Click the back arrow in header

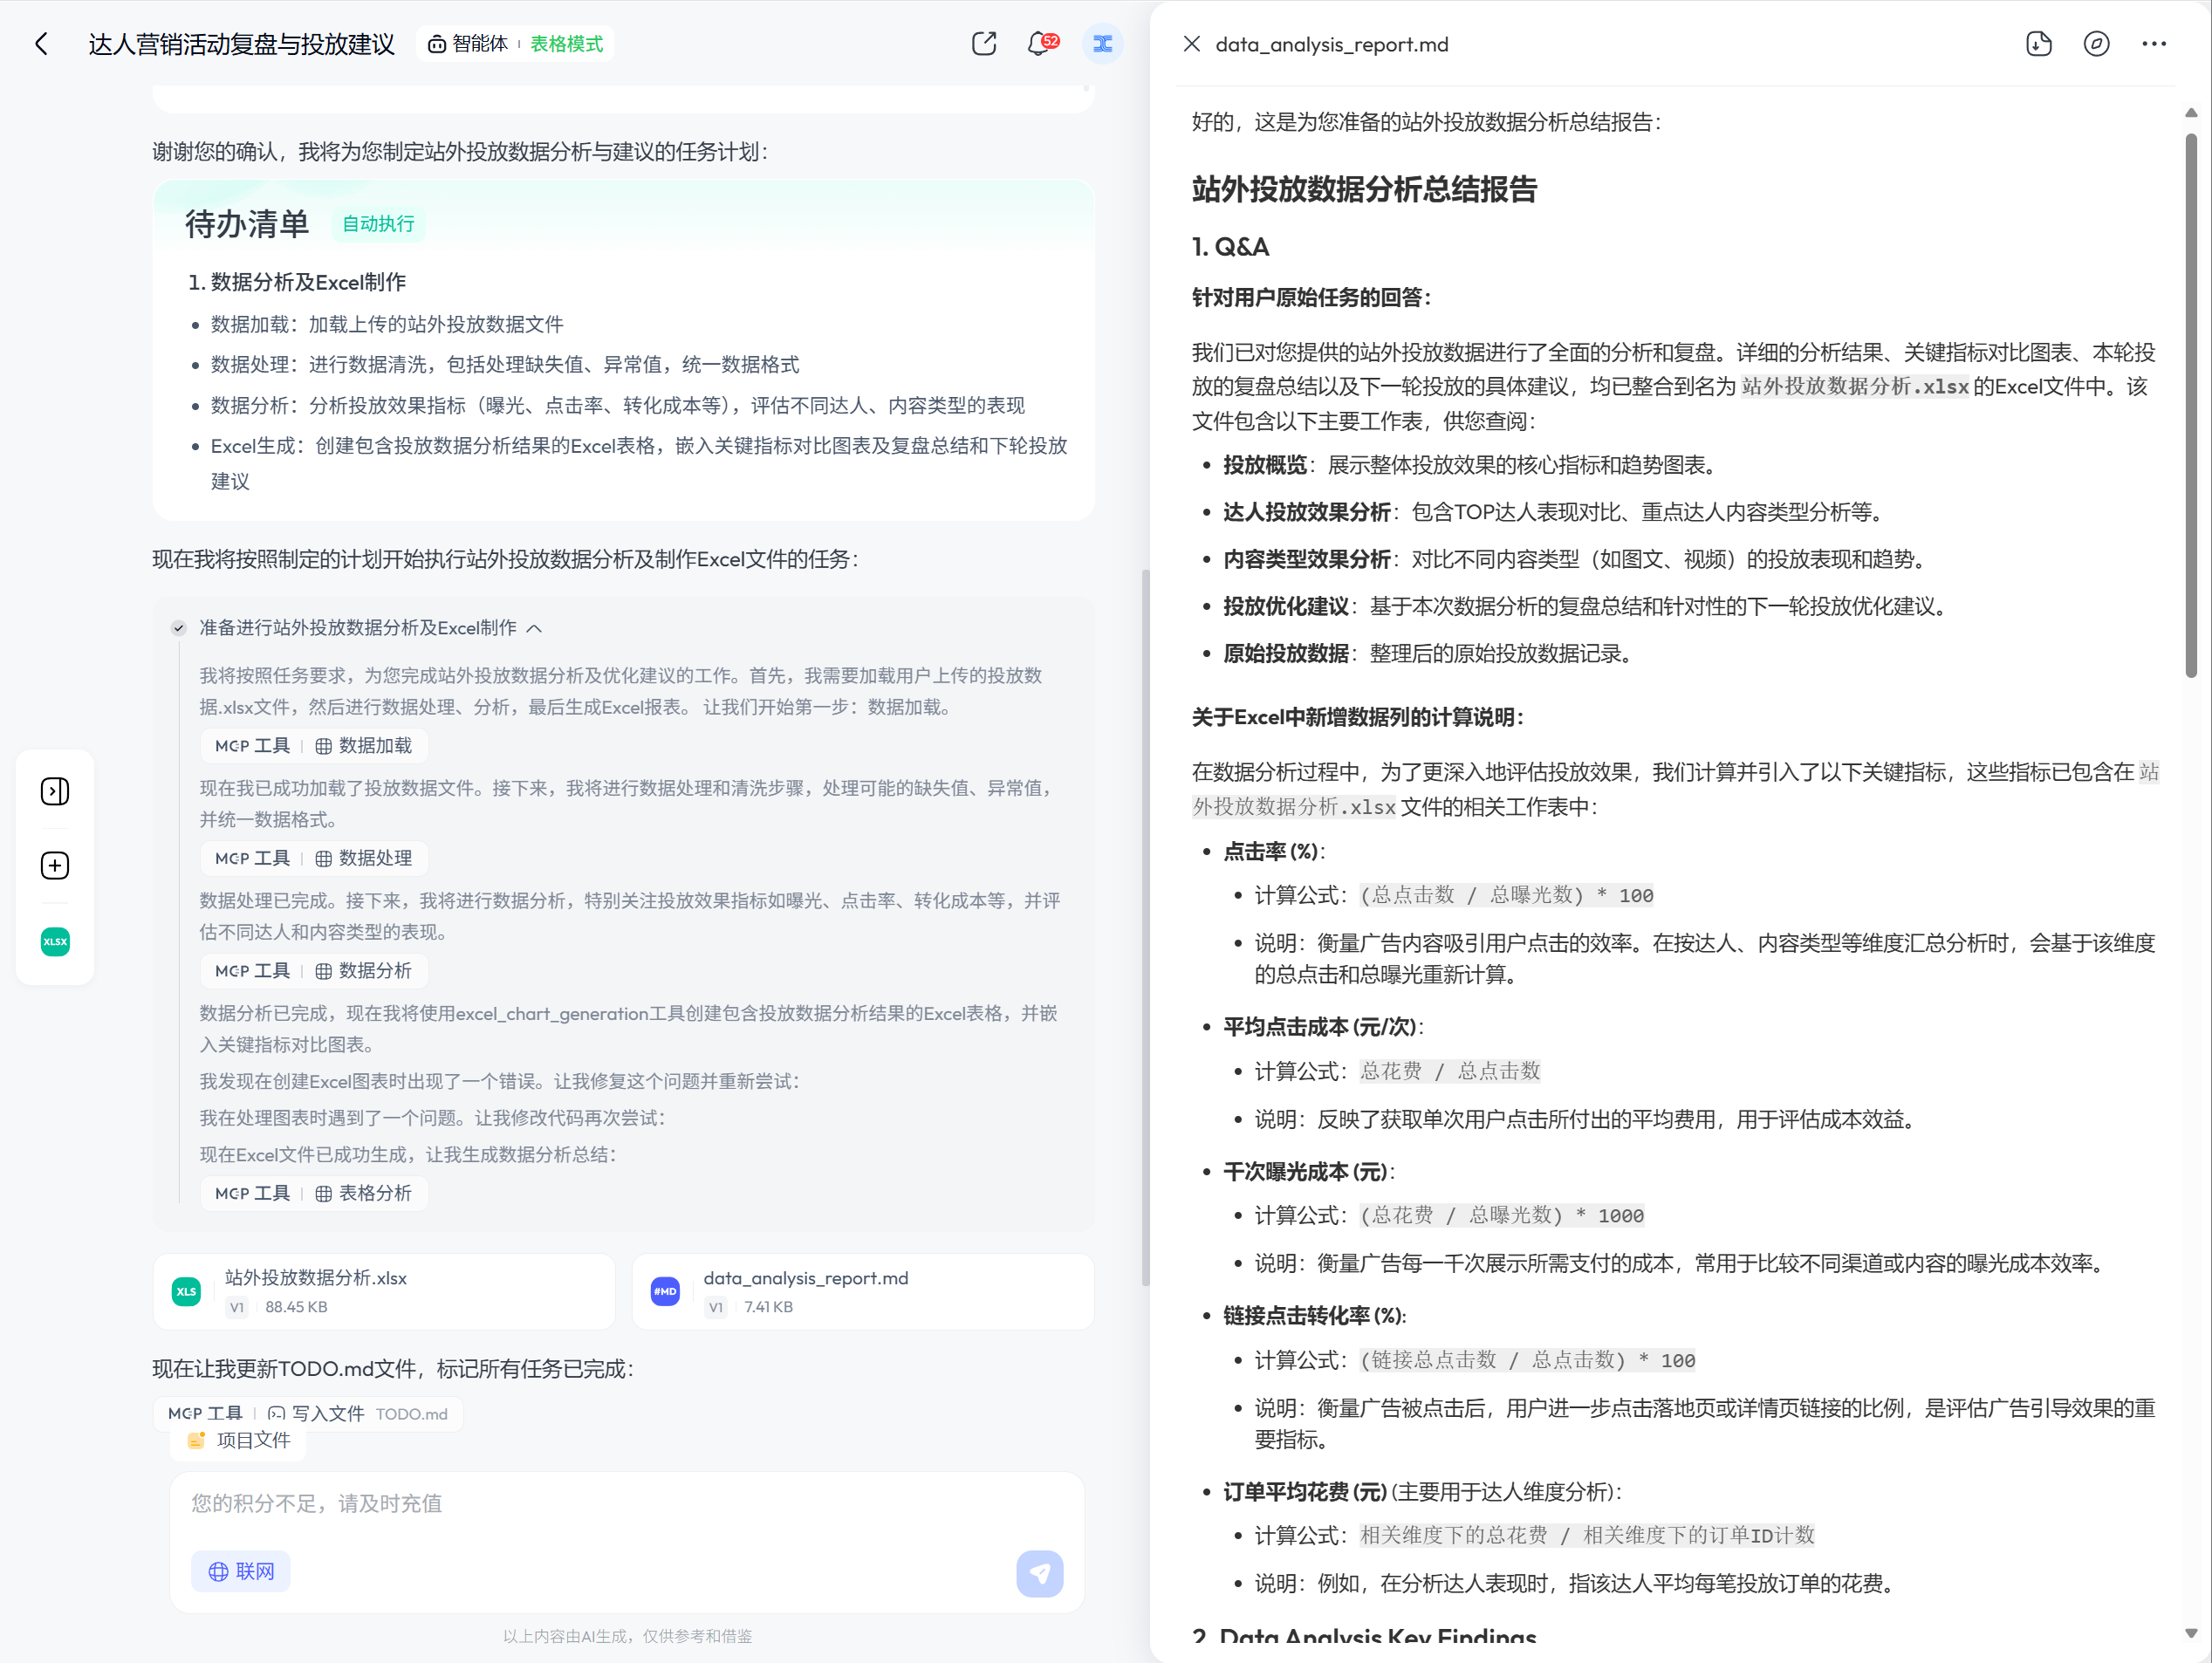[41, 44]
